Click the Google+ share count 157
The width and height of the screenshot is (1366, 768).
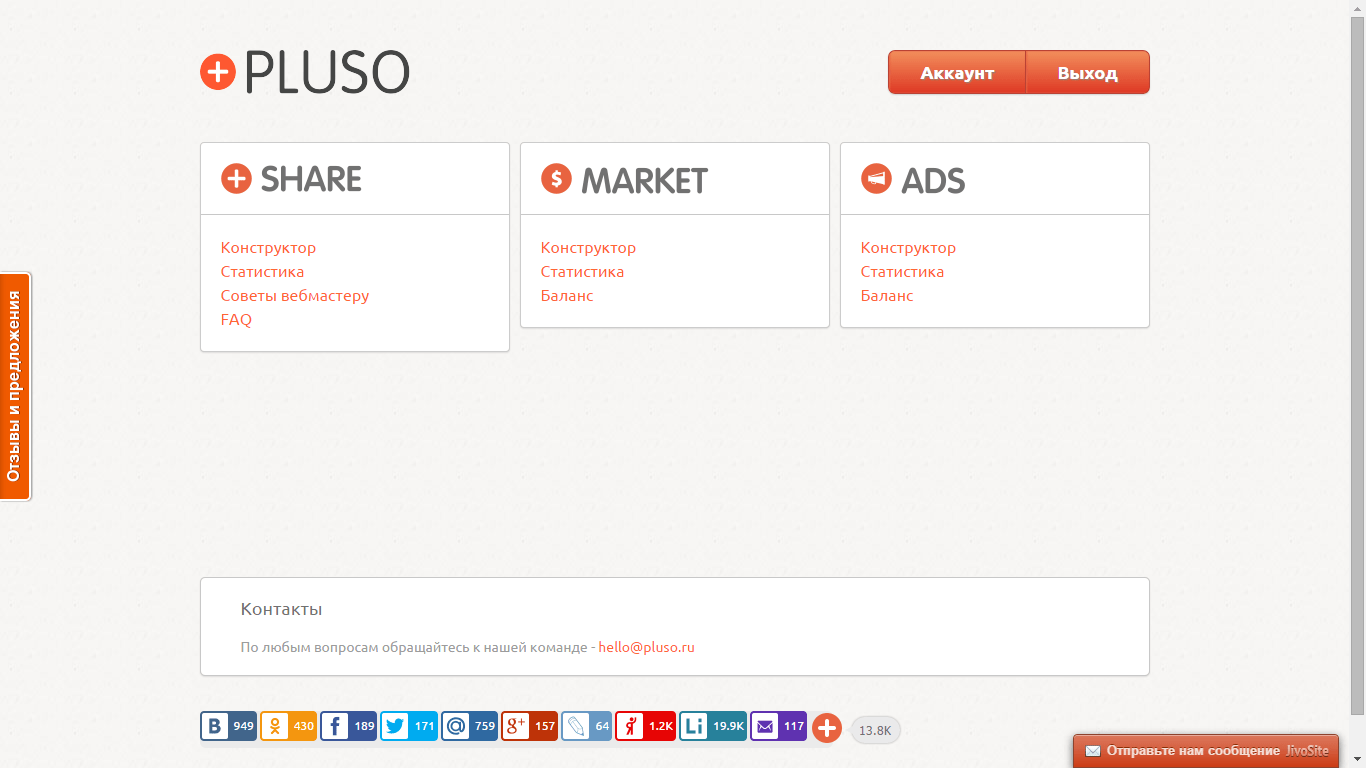[544, 726]
